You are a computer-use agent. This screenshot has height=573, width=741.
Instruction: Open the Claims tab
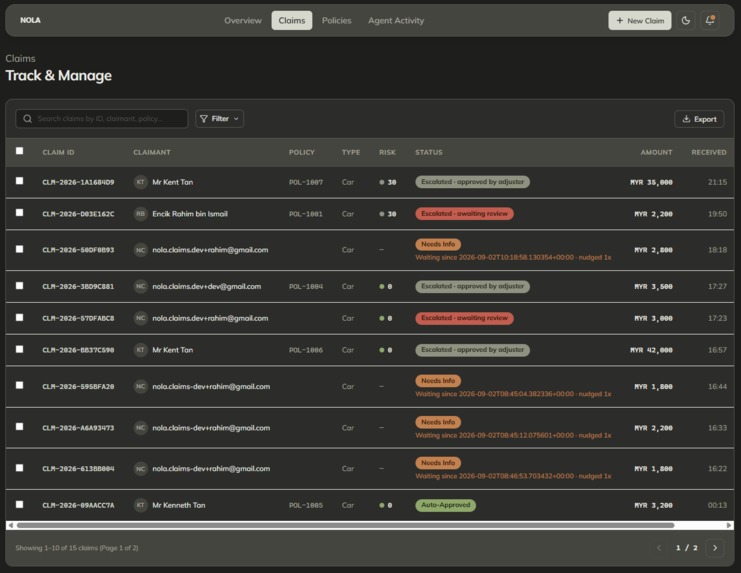coord(292,20)
